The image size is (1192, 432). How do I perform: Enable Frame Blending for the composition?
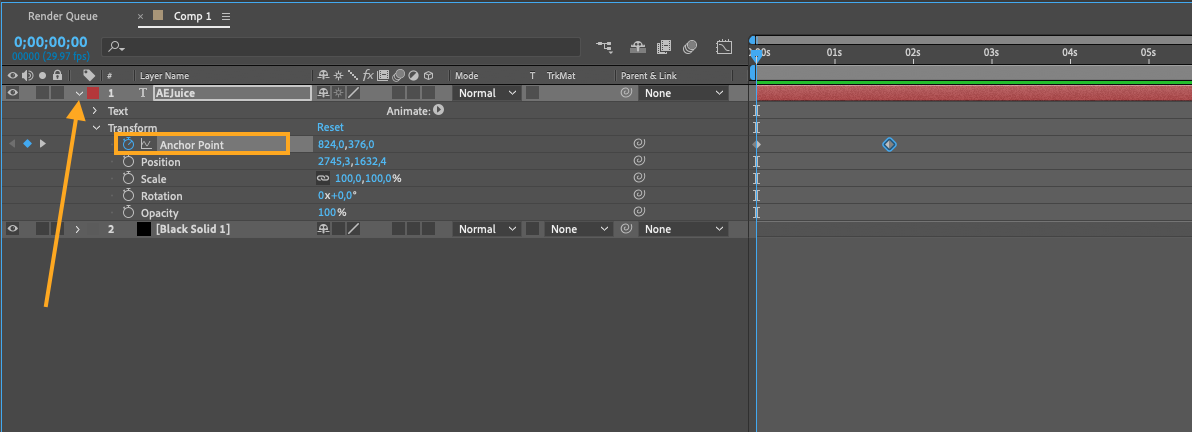(664, 47)
